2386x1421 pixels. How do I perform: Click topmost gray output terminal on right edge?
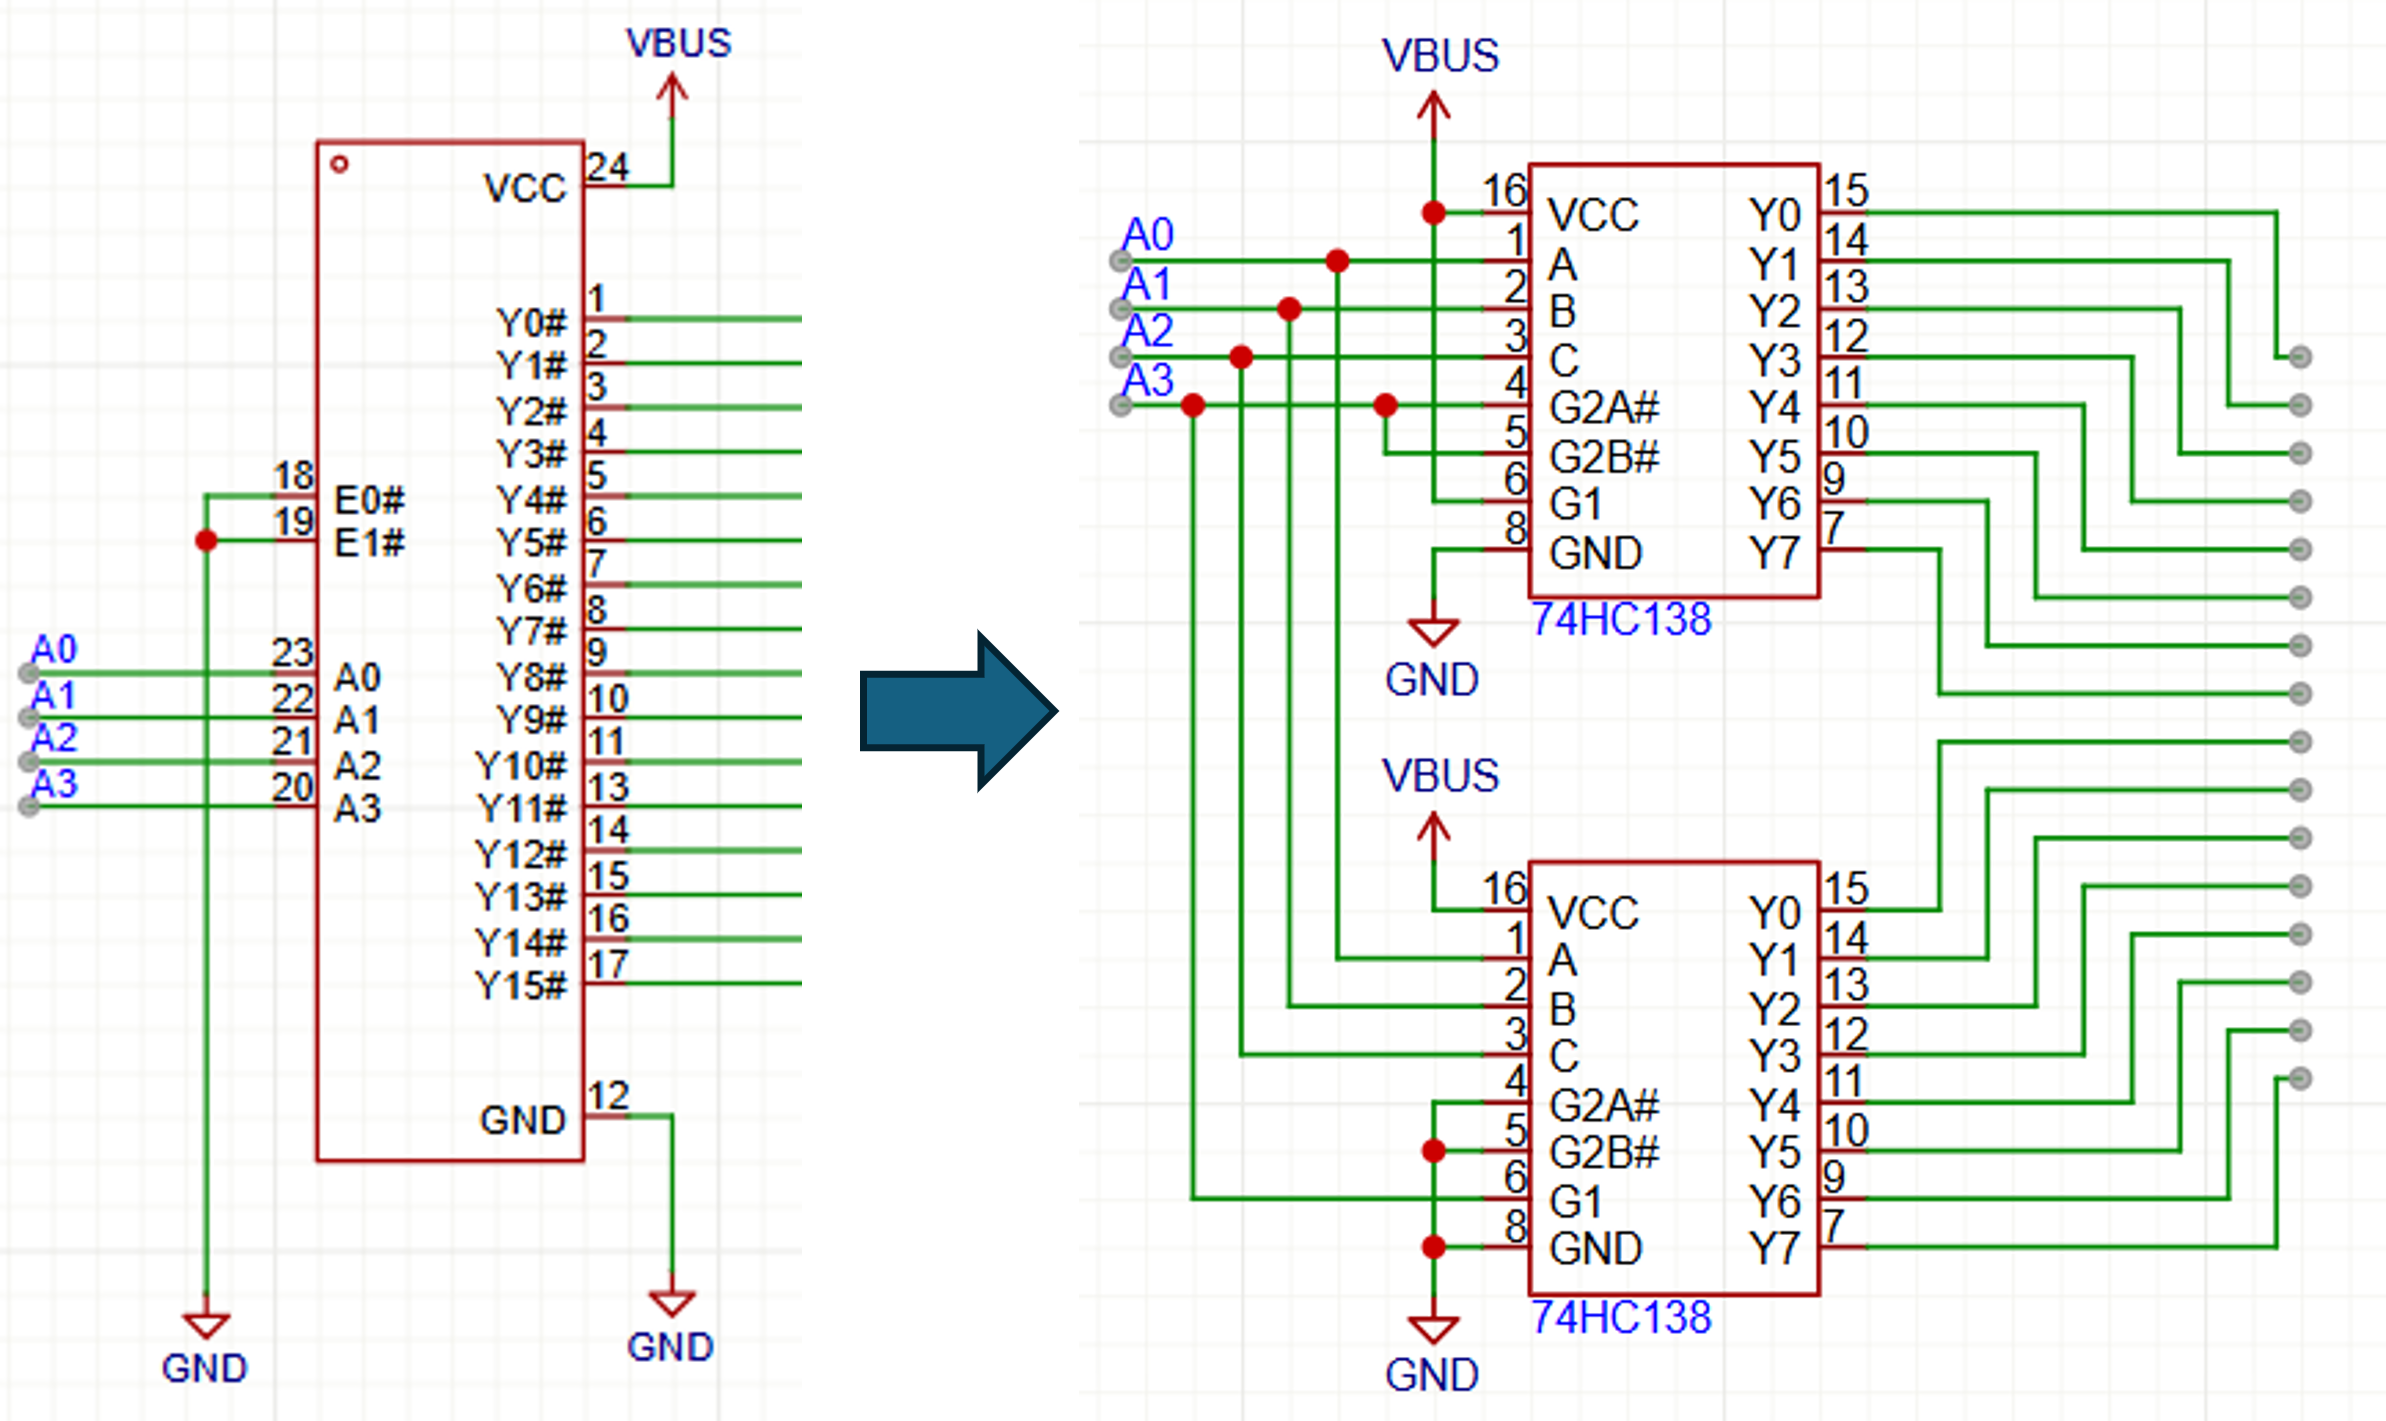pyautogui.click(x=2300, y=357)
